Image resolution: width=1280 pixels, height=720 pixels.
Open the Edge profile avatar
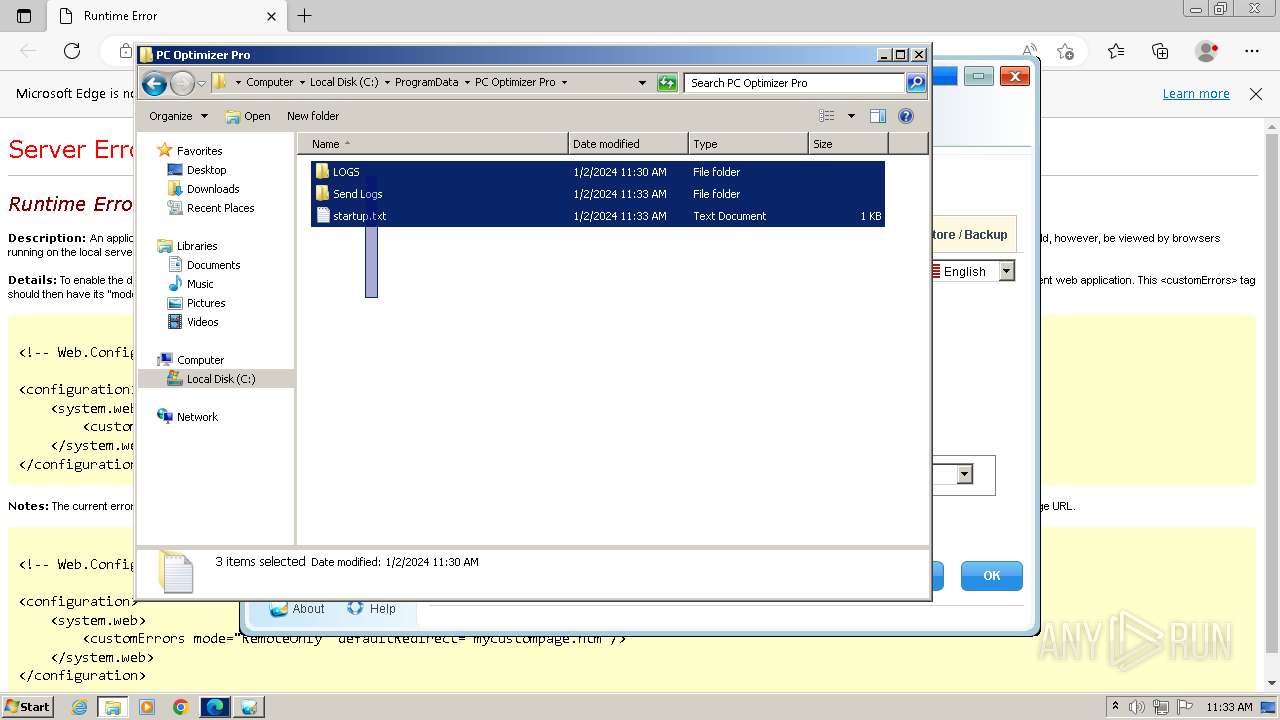pyautogui.click(x=1207, y=51)
